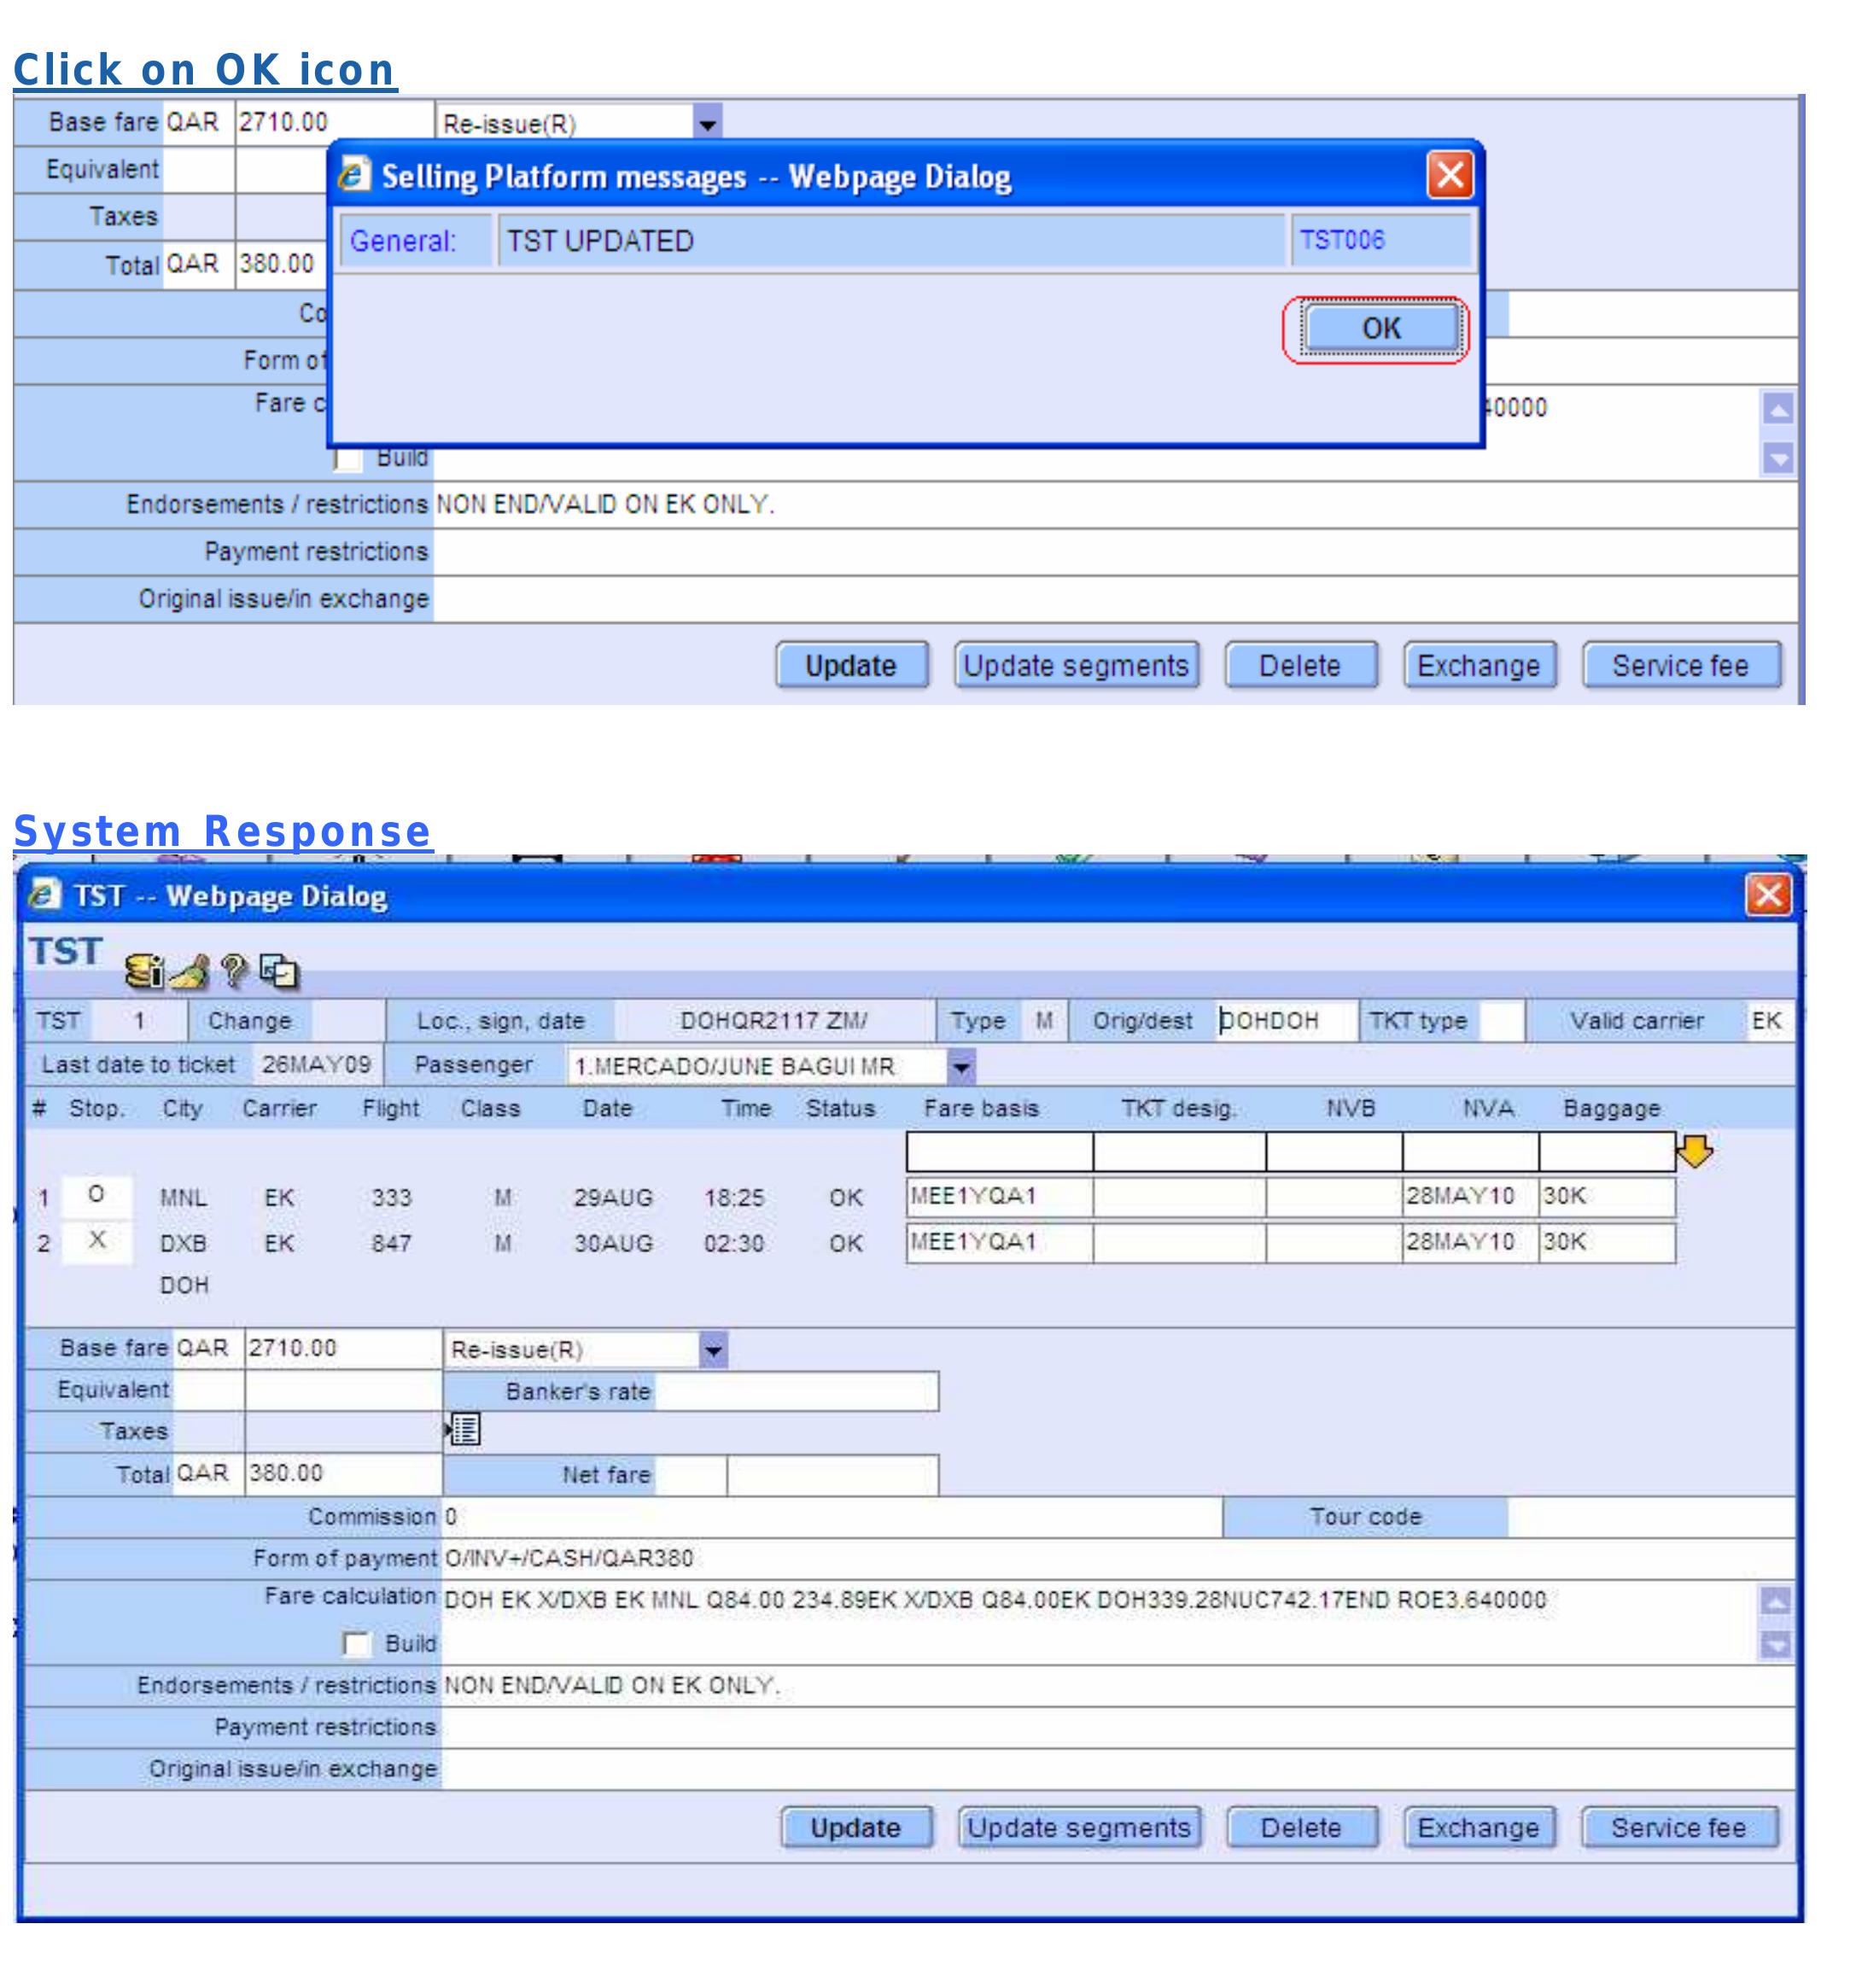Viewport: 1856px width, 1988px height.
Task: Click Update segments in the TST Webpage Dialog
Action: [x=1079, y=1827]
